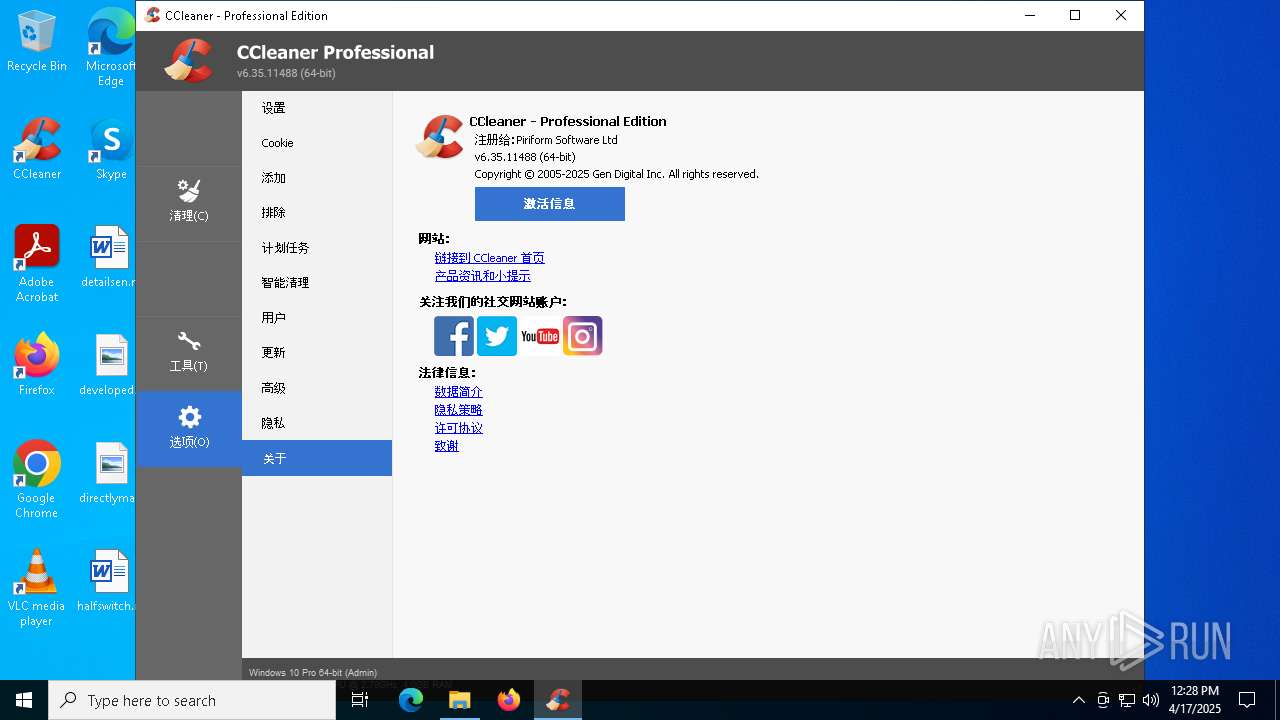Open Task View on the taskbar
Image resolution: width=1280 pixels, height=720 pixels.
point(361,700)
